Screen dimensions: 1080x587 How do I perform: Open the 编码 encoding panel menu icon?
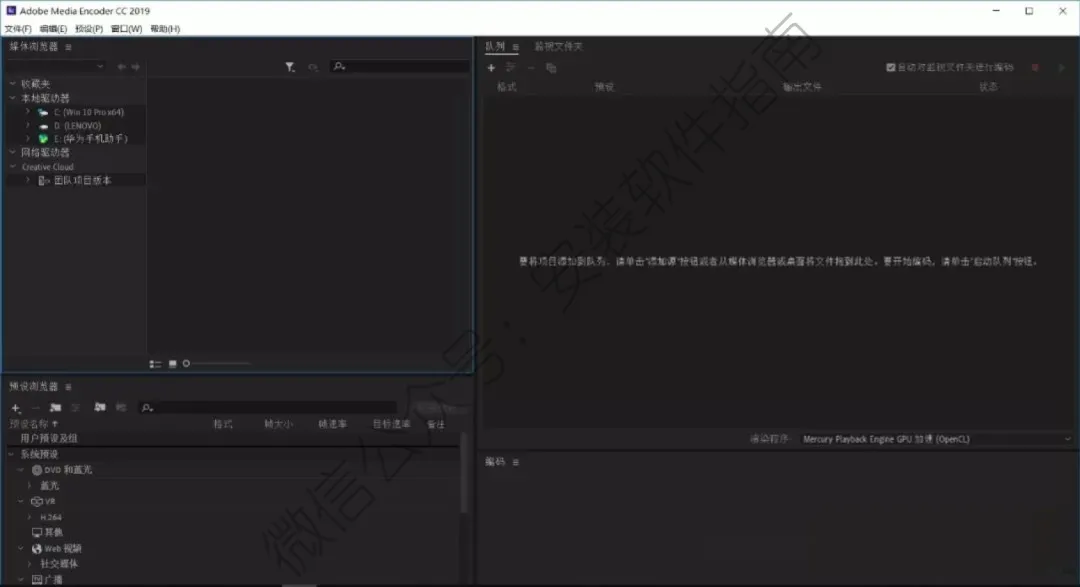tap(515, 462)
